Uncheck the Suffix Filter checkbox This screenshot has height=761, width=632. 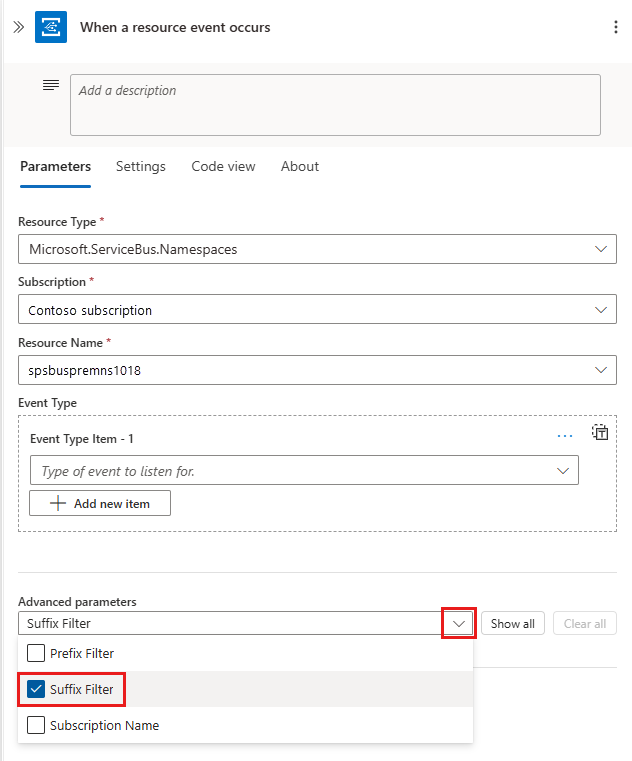36,689
